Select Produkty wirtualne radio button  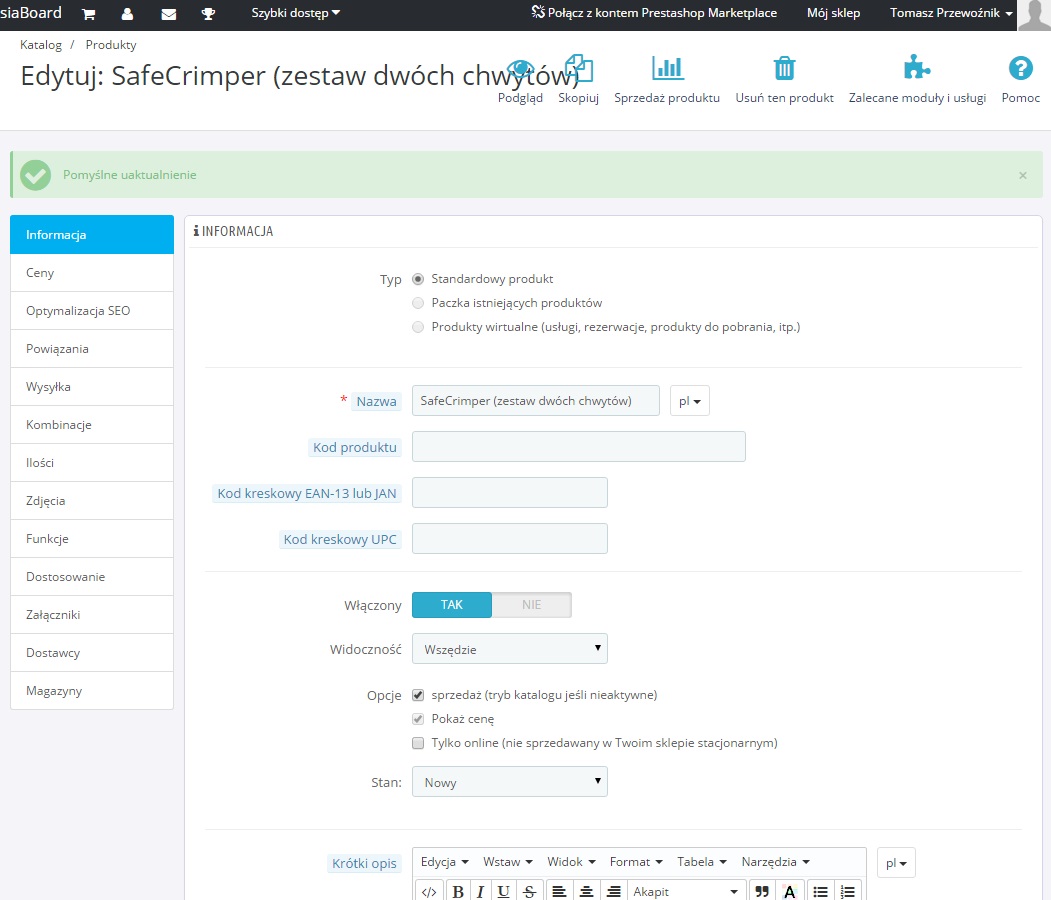click(418, 327)
